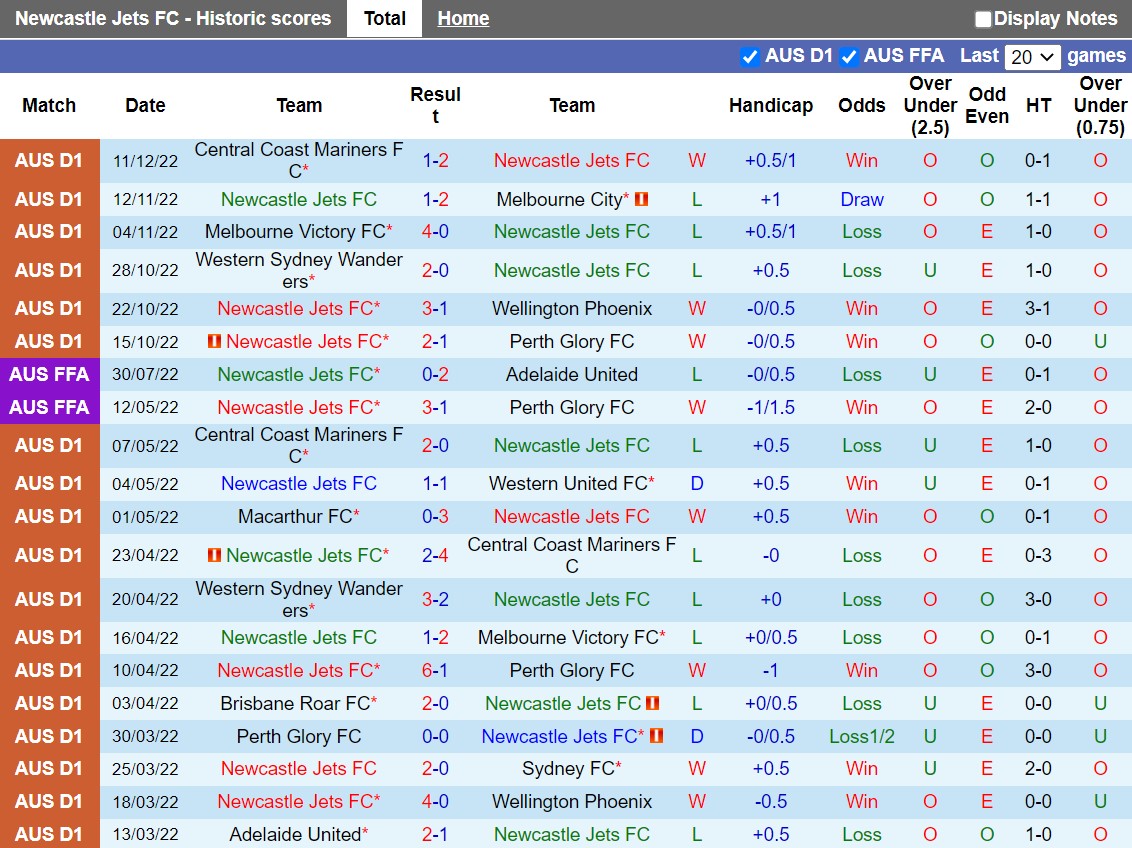Select the date 07/05/22
The width and height of the screenshot is (1132, 848).
pyautogui.click(x=145, y=445)
